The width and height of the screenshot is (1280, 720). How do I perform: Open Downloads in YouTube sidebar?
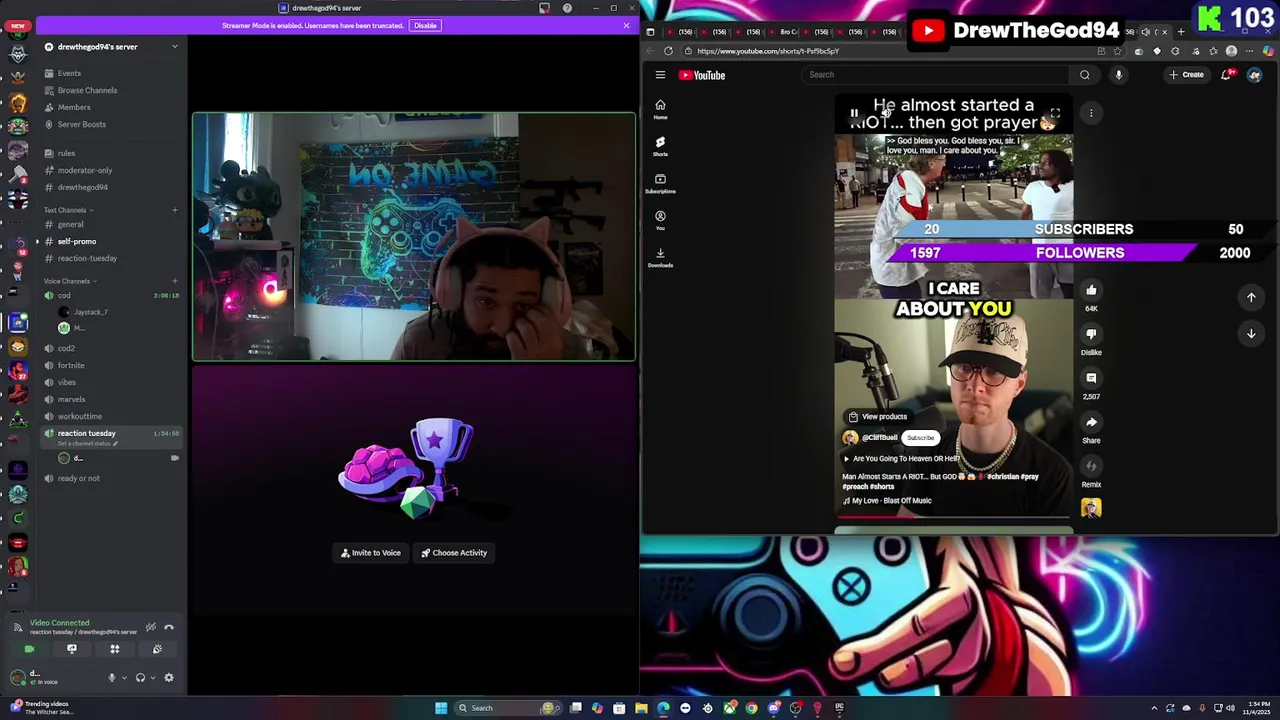660,257
